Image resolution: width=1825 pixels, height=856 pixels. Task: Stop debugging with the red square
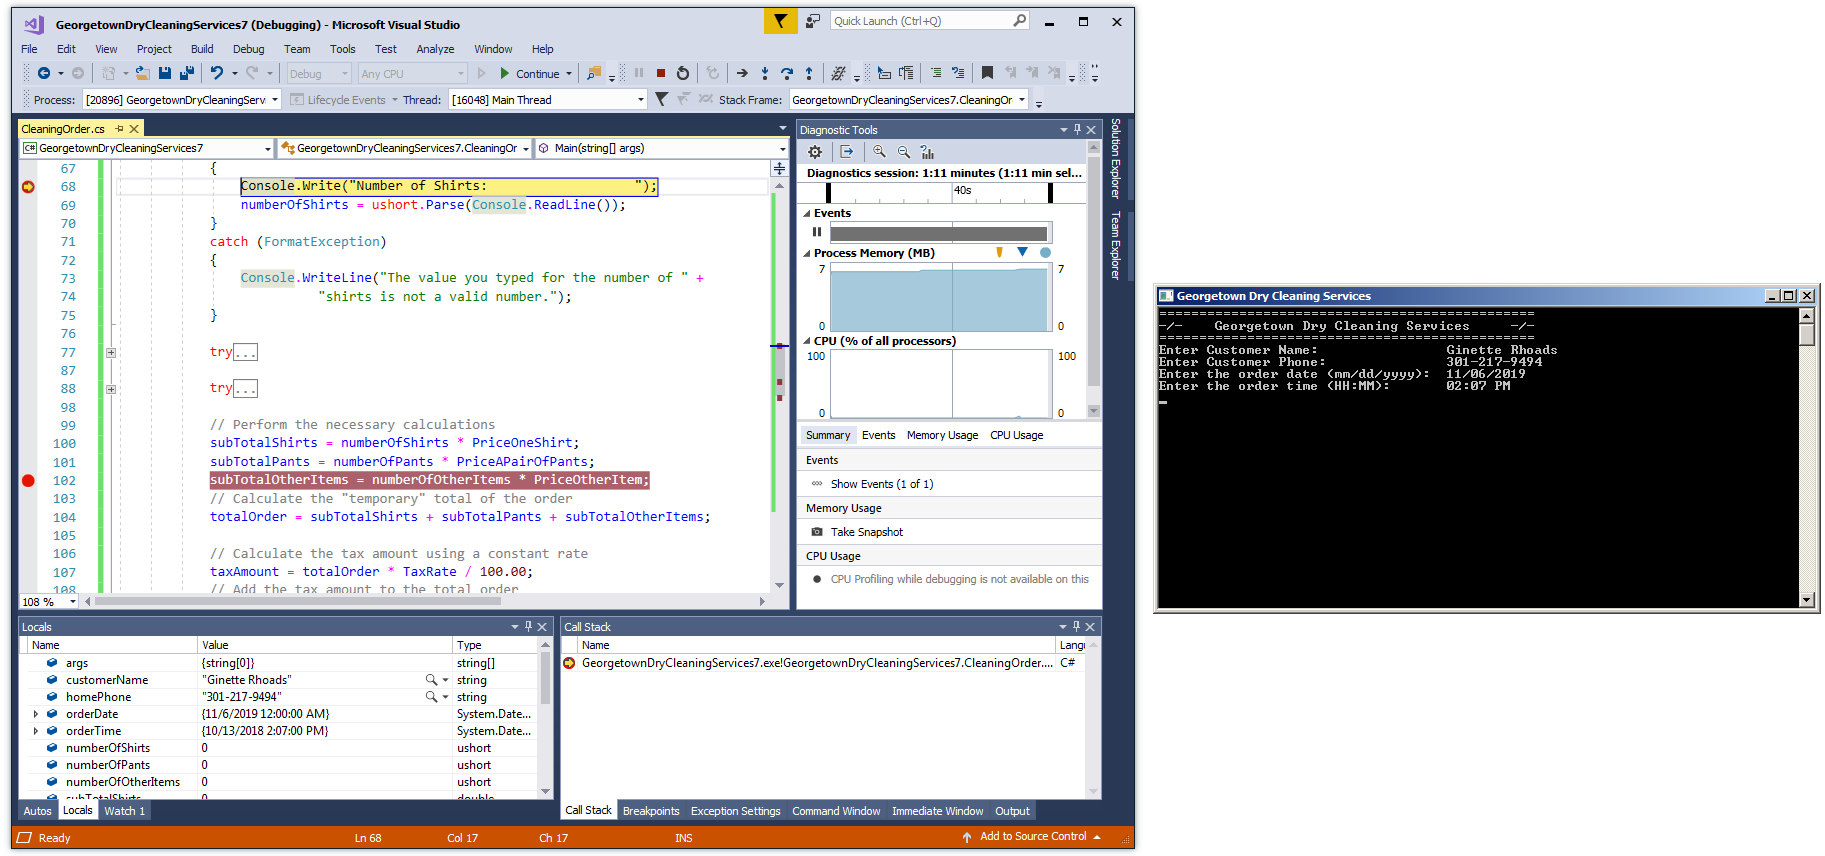click(x=661, y=73)
